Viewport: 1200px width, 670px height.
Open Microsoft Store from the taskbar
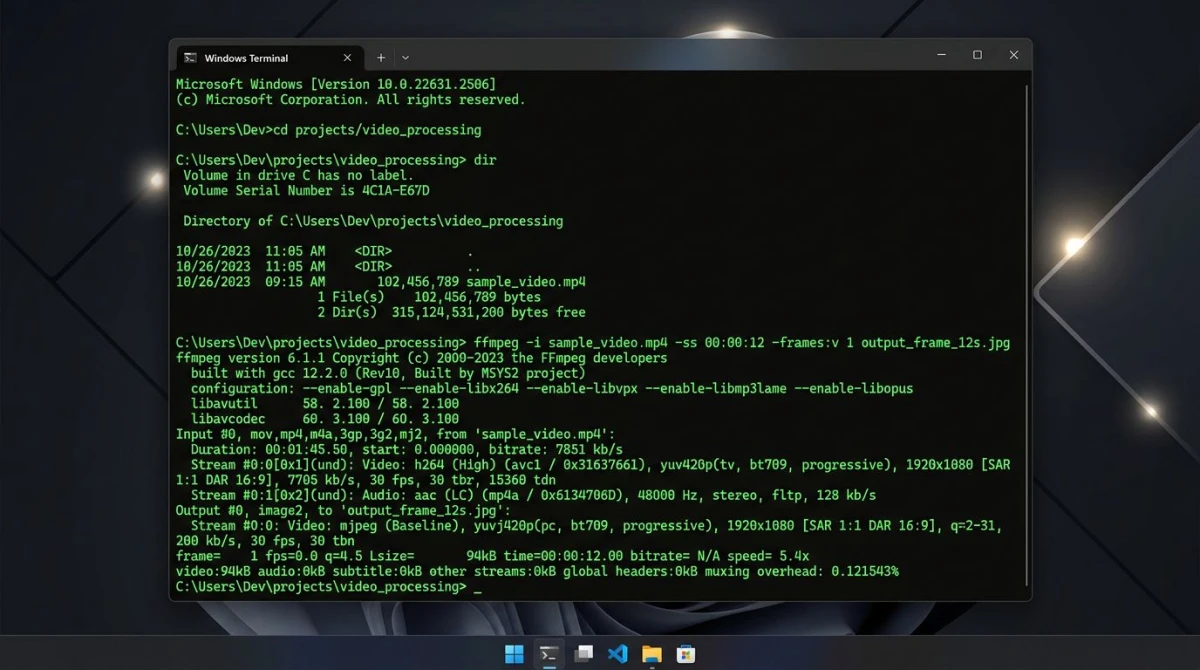(x=685, y=654)
